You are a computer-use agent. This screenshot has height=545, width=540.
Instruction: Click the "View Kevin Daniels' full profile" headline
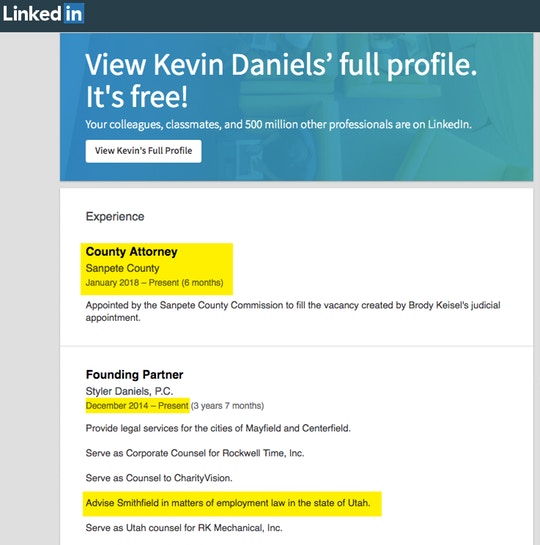pos(281,65)
